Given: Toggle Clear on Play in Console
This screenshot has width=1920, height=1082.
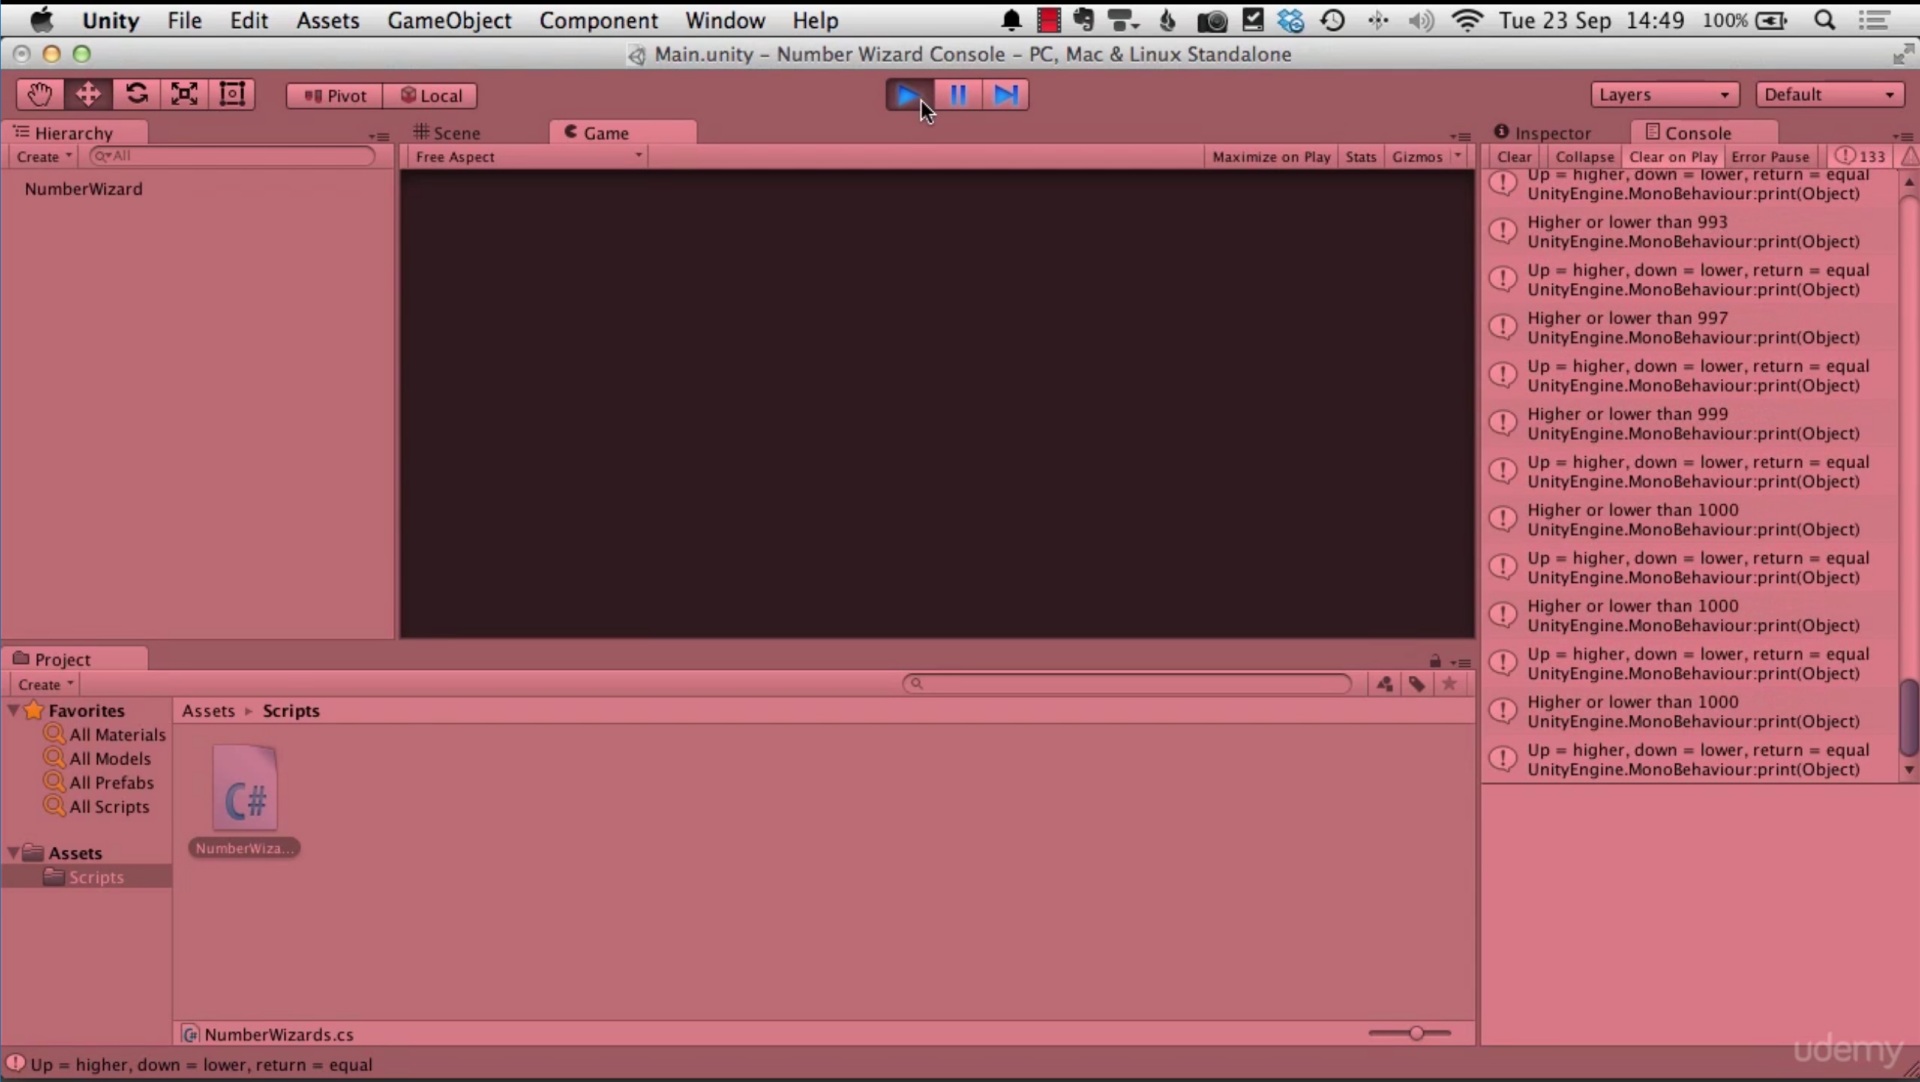Looking at the screenshot, I should (x=1673, y=157).
